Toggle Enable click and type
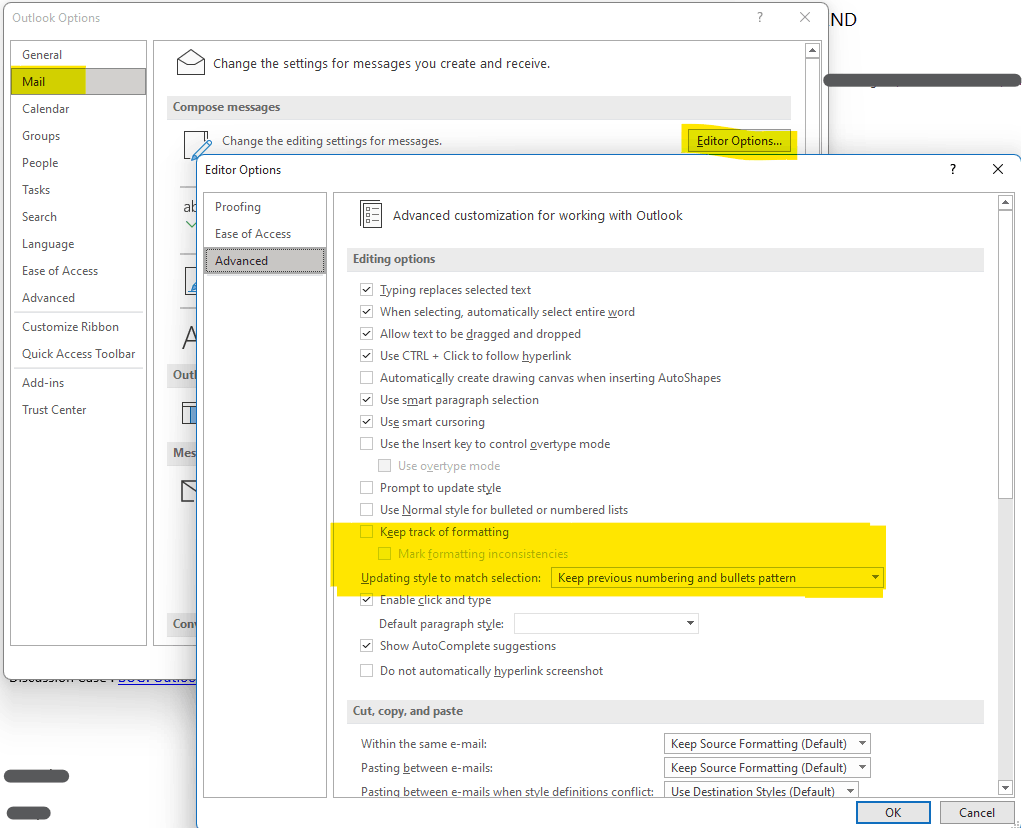 [367, 600]
